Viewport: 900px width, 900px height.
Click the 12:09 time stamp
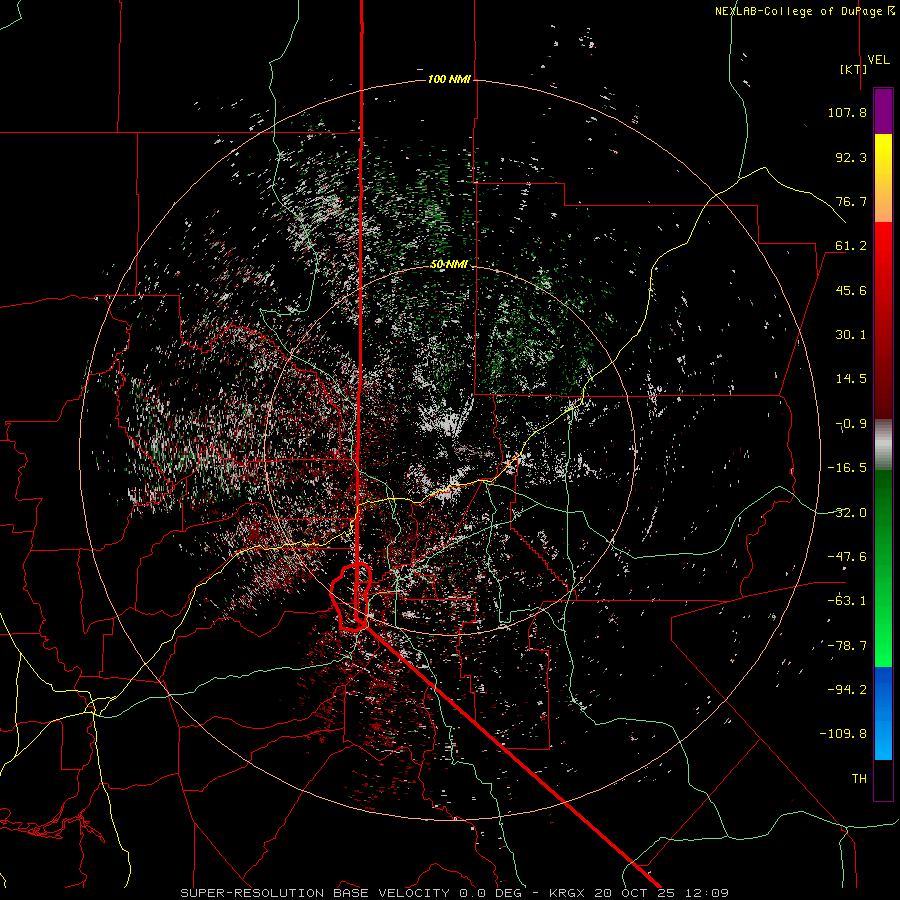tap(706, 893)
